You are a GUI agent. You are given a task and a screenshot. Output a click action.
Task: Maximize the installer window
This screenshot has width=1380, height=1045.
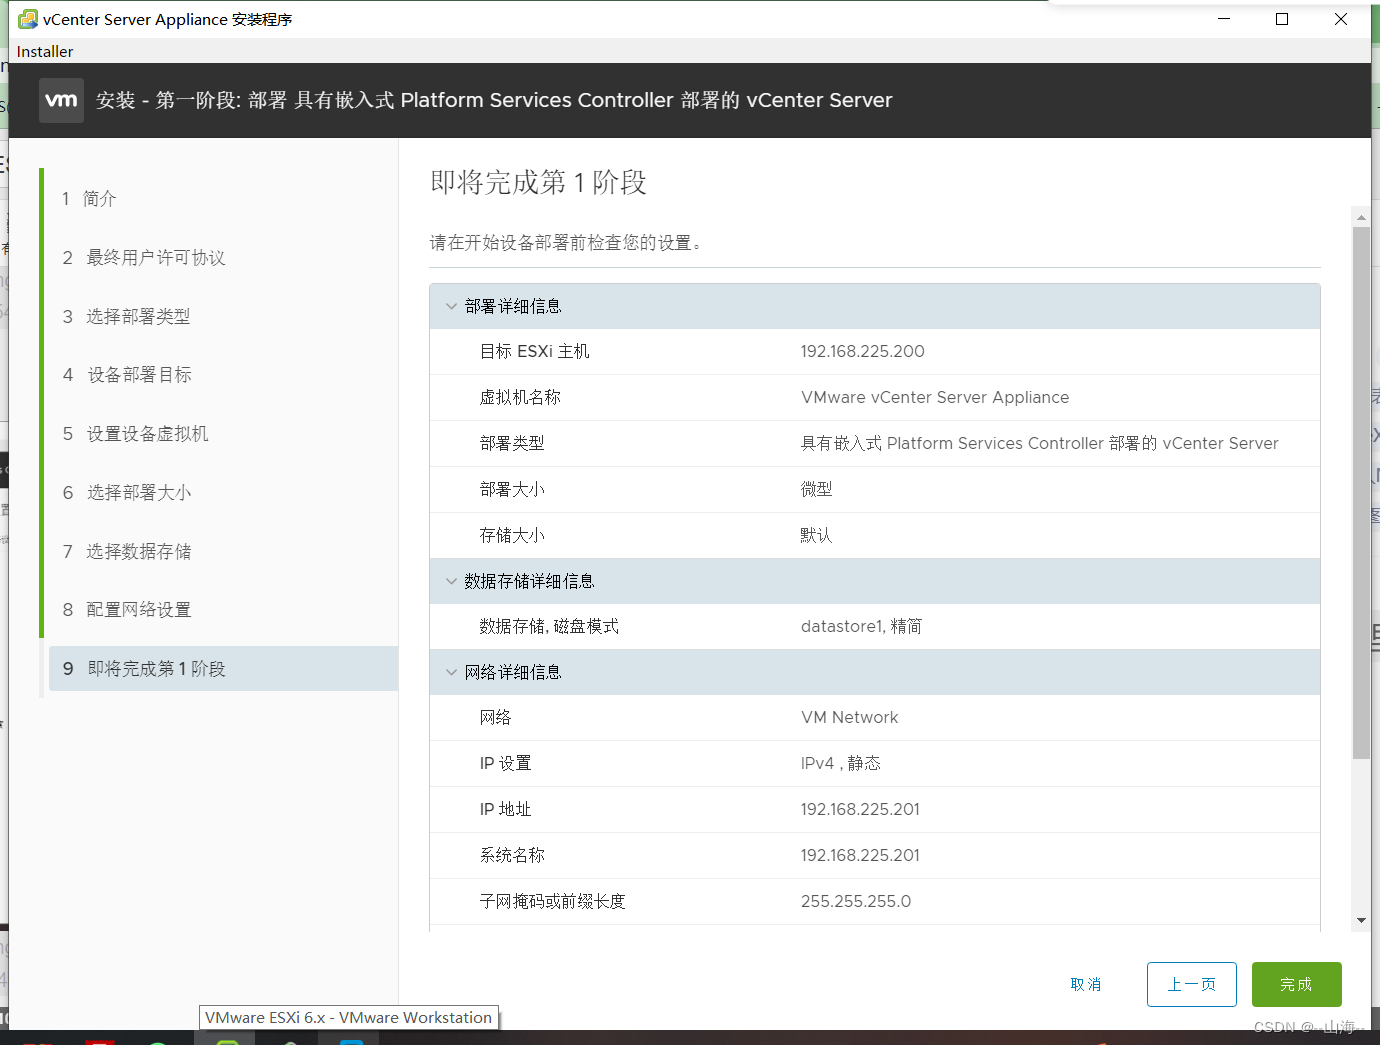(1282, 19)
